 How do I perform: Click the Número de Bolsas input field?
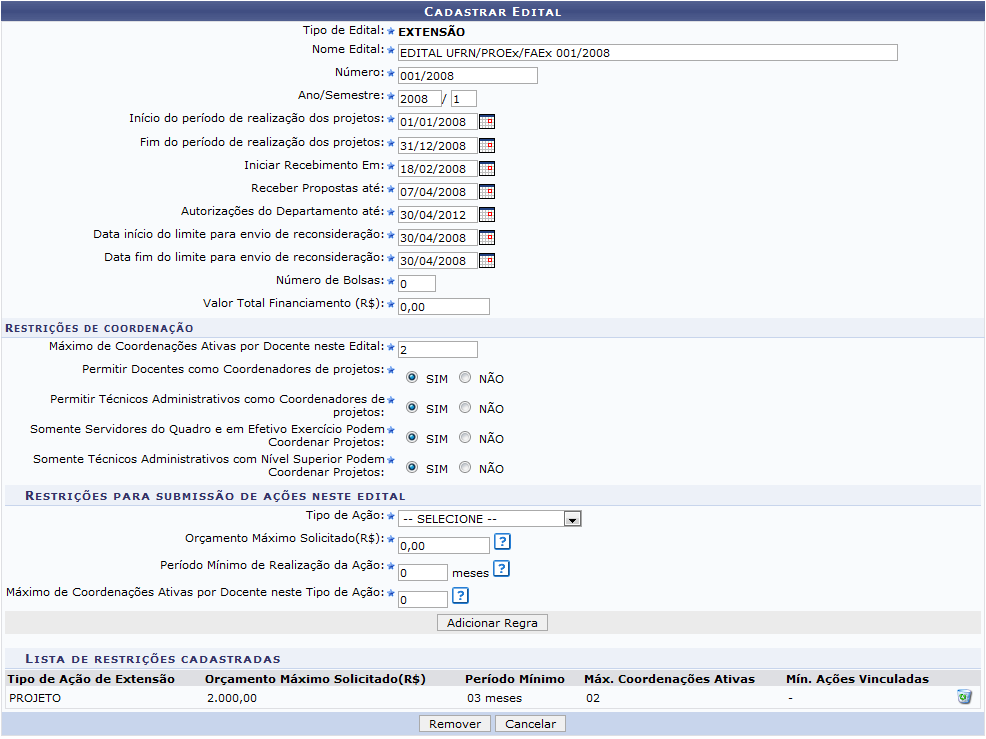point(416,284)
